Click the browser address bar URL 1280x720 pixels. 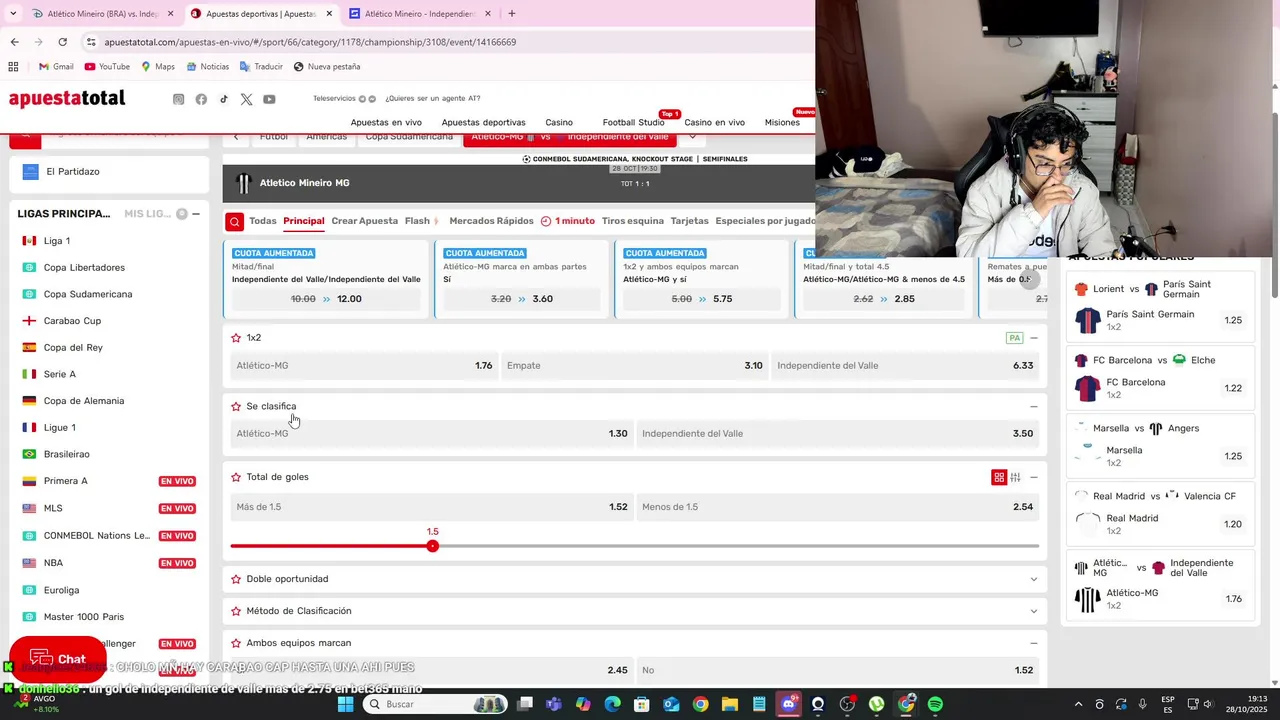(310, 42)
